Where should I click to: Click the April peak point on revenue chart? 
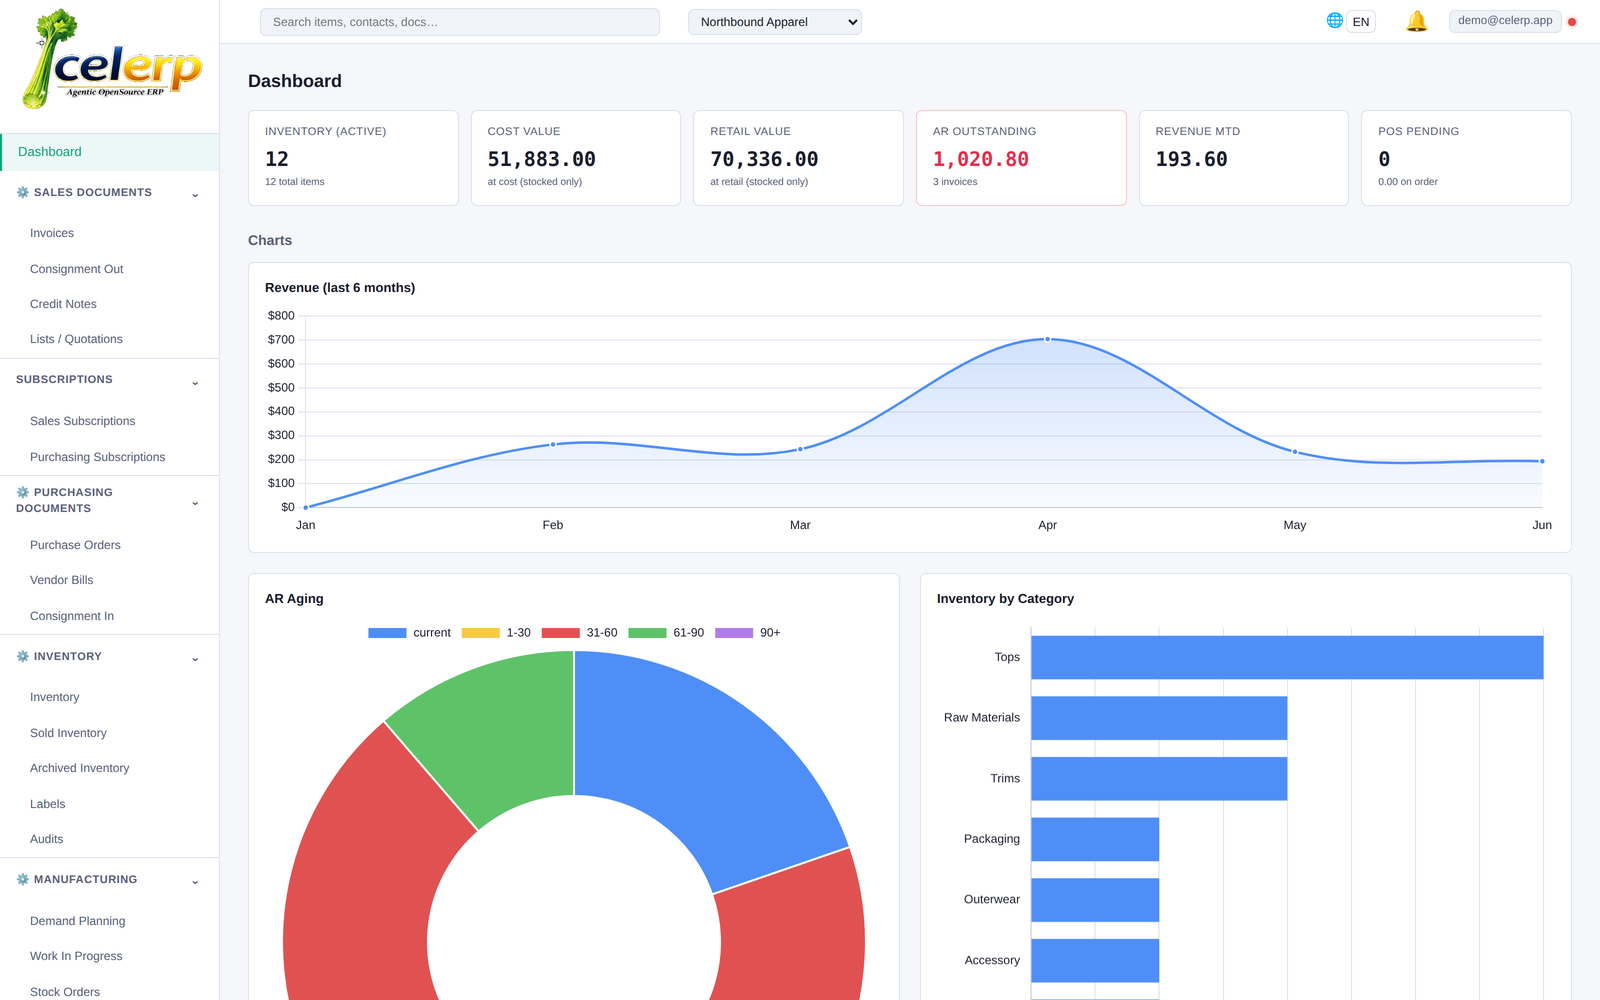click(x=1047, y=339)
